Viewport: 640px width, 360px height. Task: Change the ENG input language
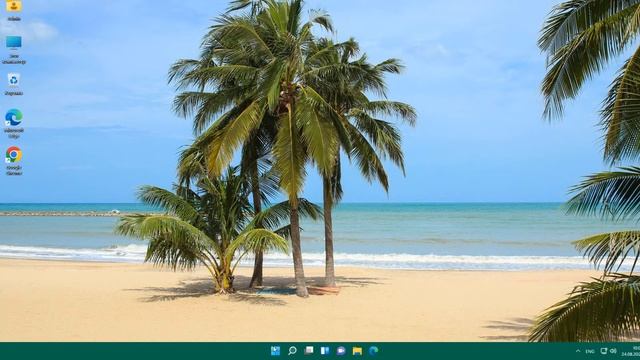590,351
